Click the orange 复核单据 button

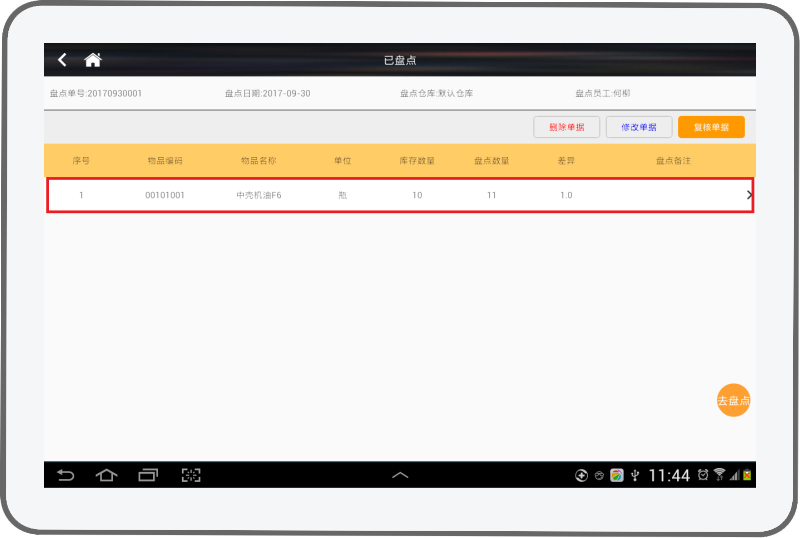click(x=711, y=127)
